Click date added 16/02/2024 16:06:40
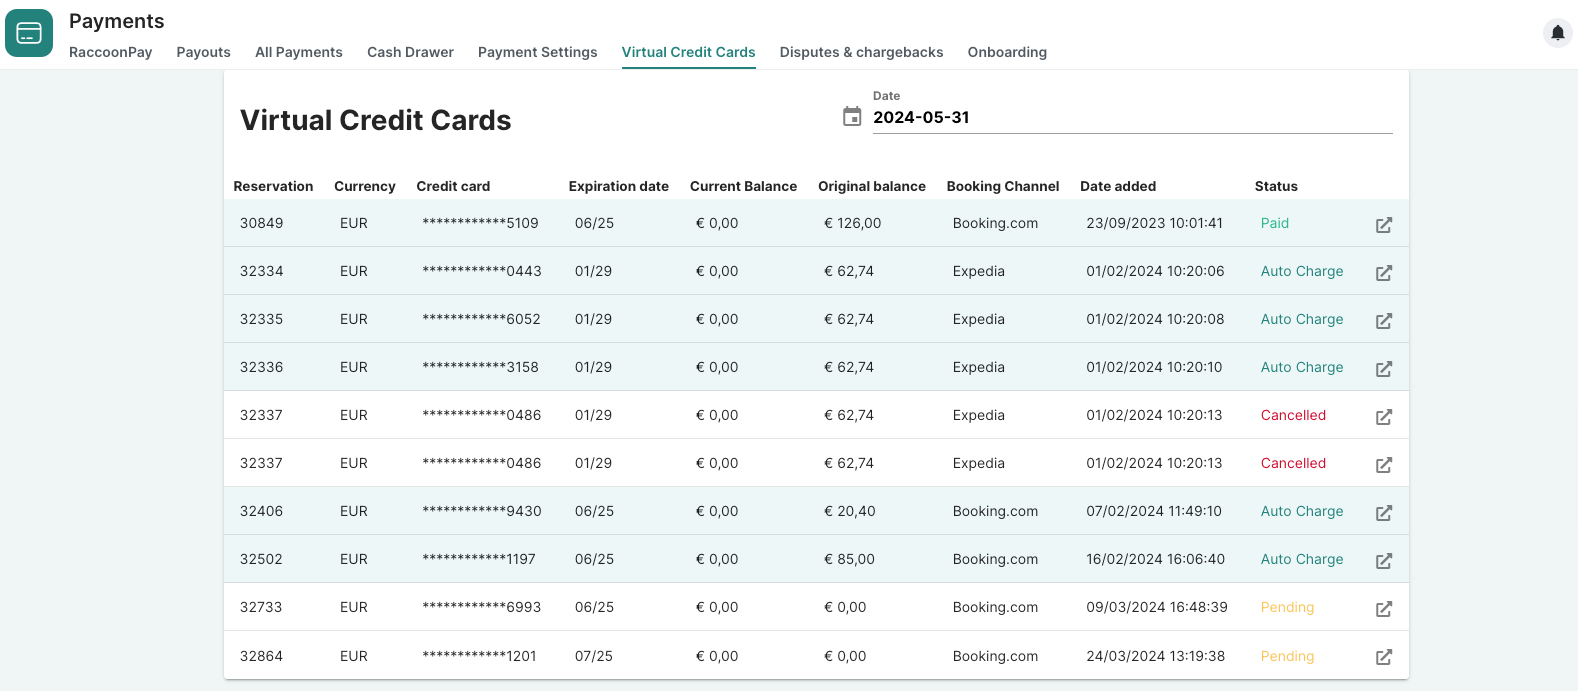This screenshot has width=1578, height=691. [x=1155, y=559]
